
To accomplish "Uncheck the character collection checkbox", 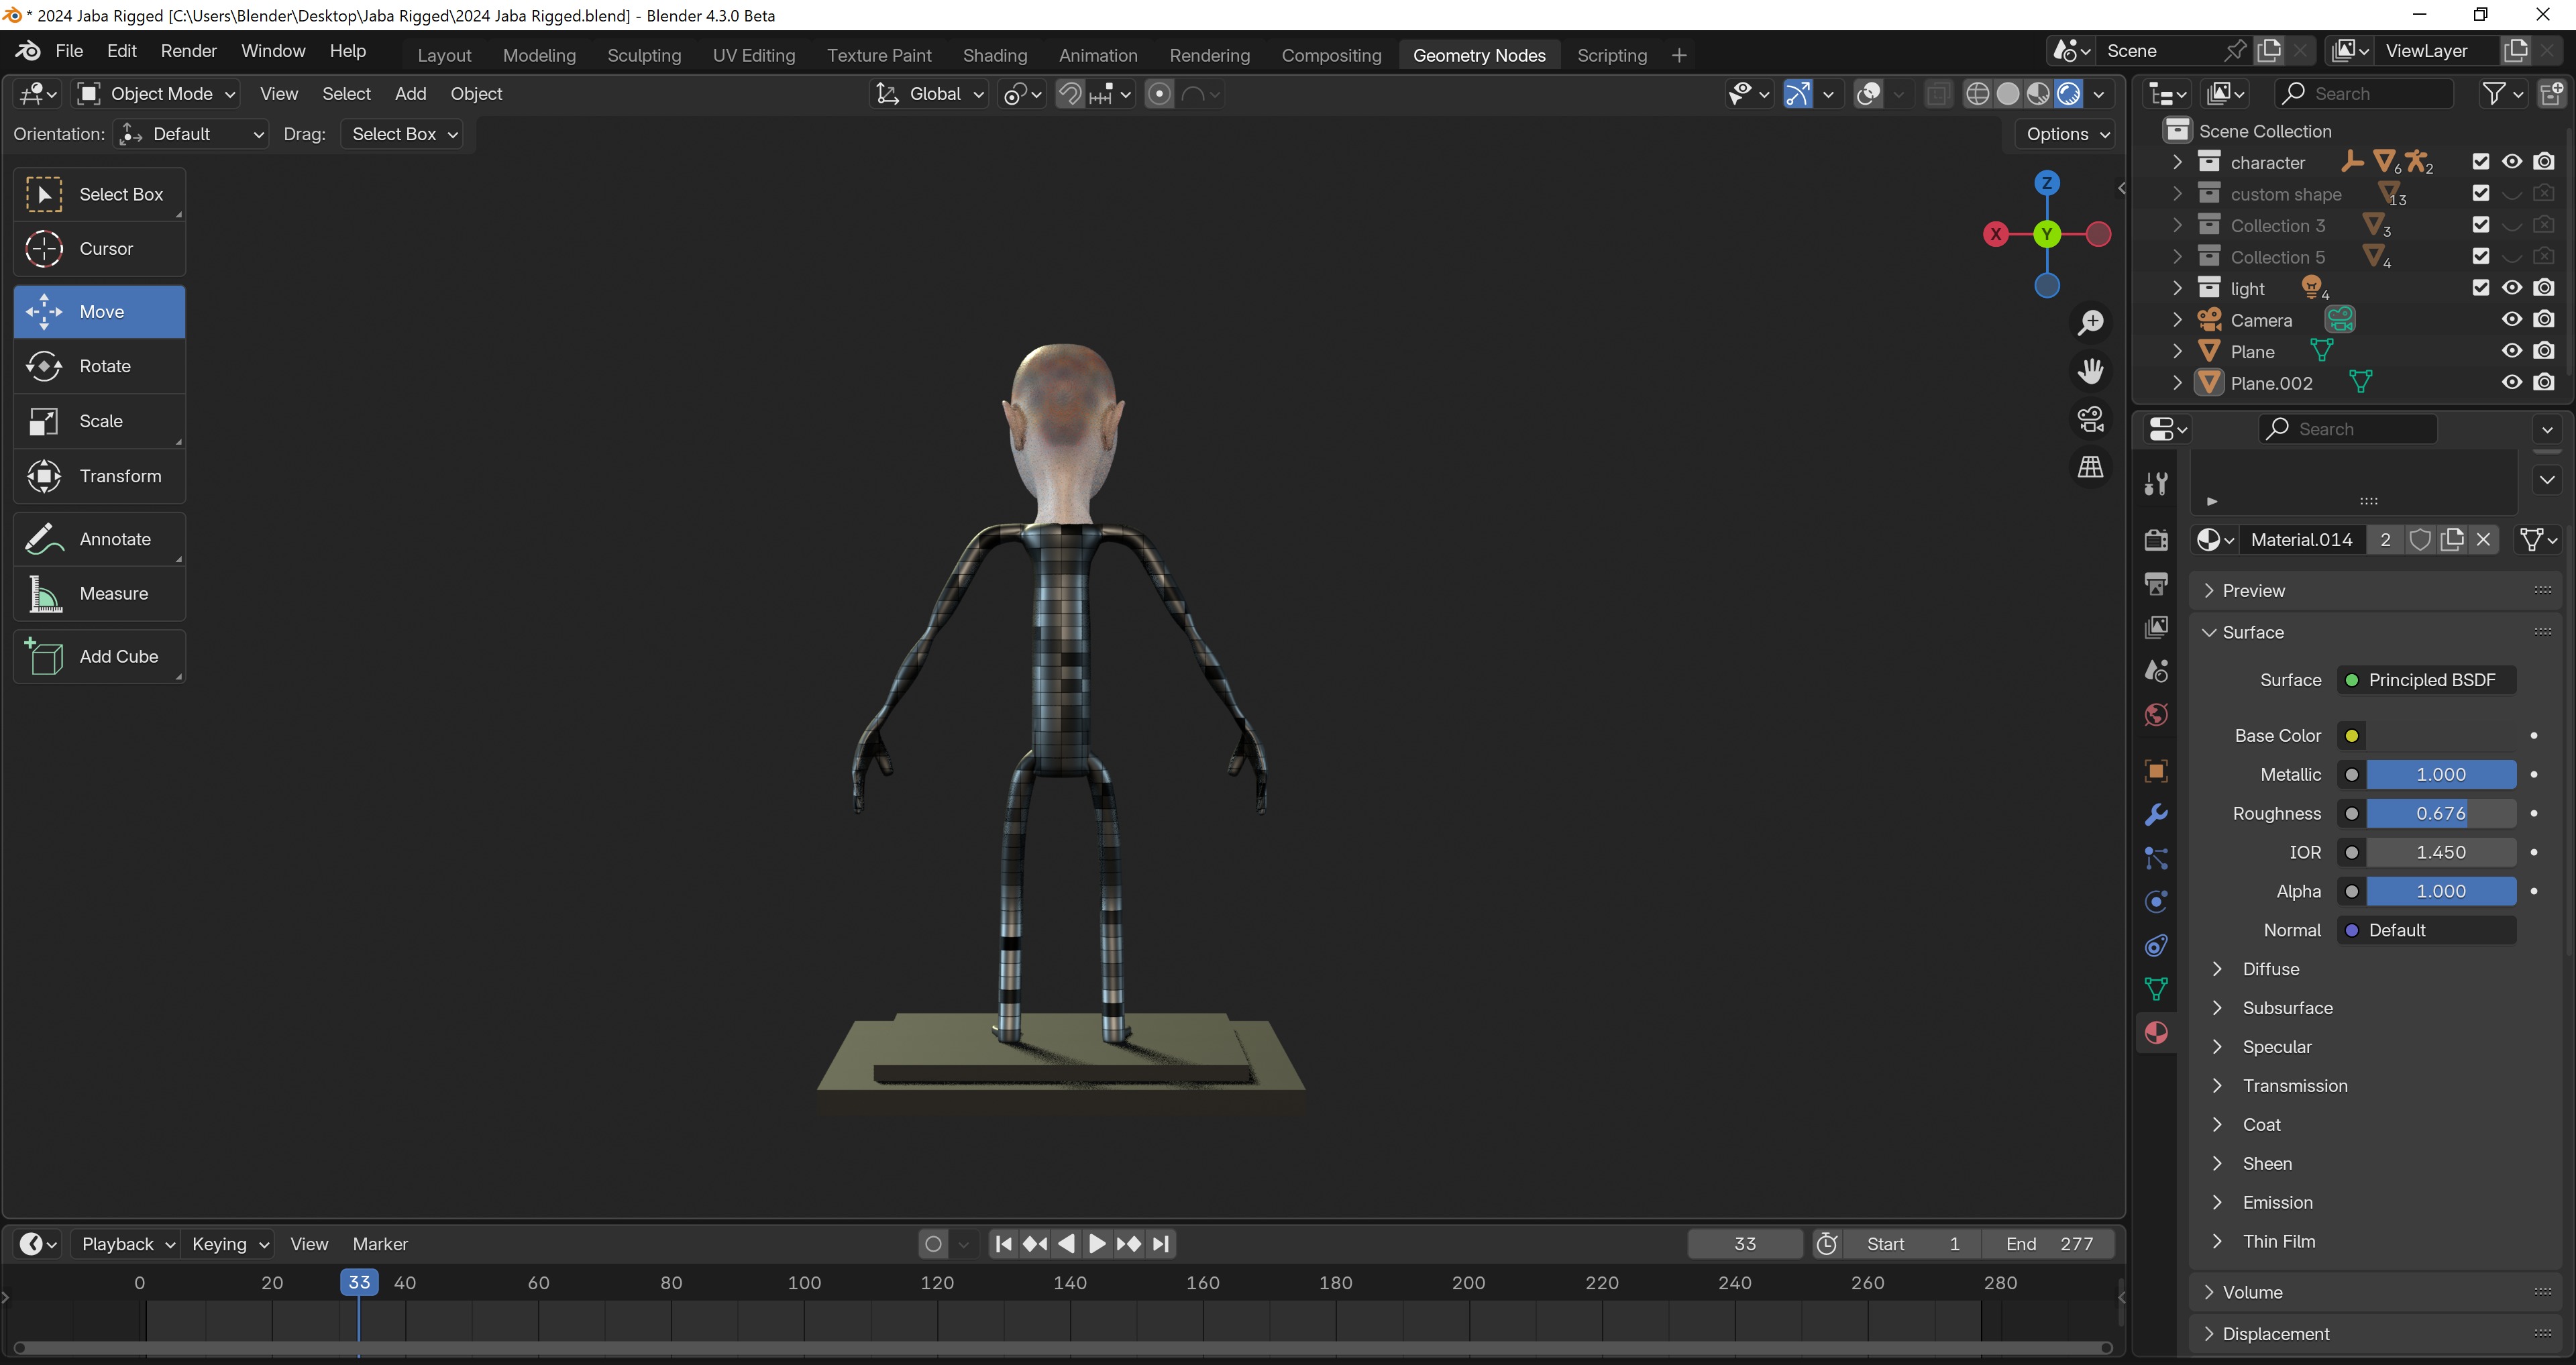I will pos(2480,162).
